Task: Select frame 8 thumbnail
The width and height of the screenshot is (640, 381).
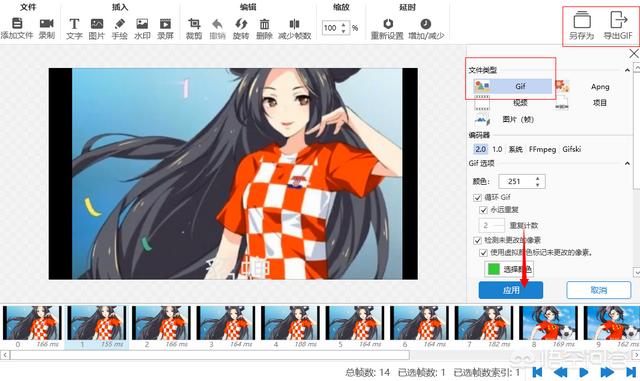Action: click(x=548, y=323)
